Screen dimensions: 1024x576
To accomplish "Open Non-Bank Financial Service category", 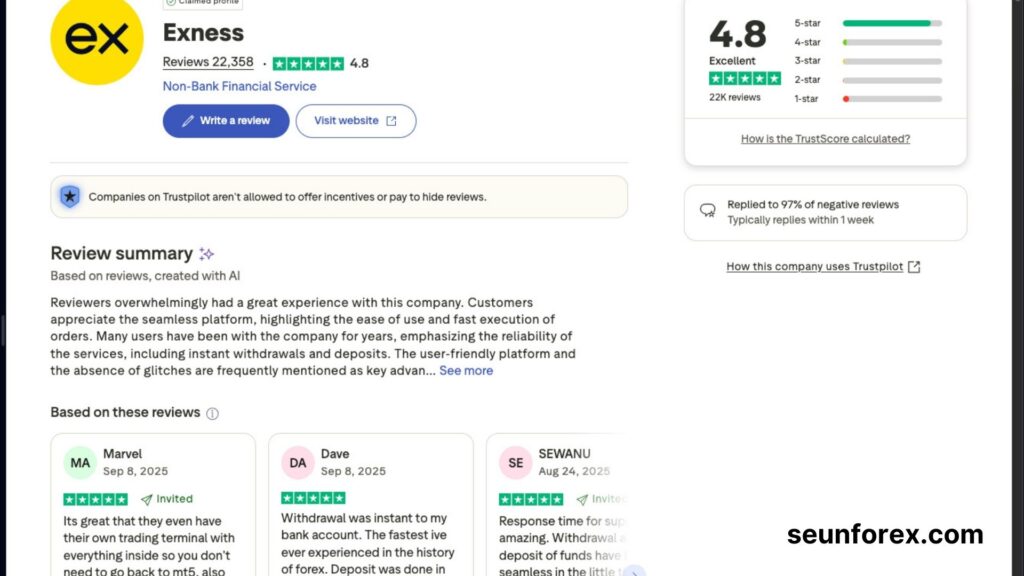I will click(239, 86).
